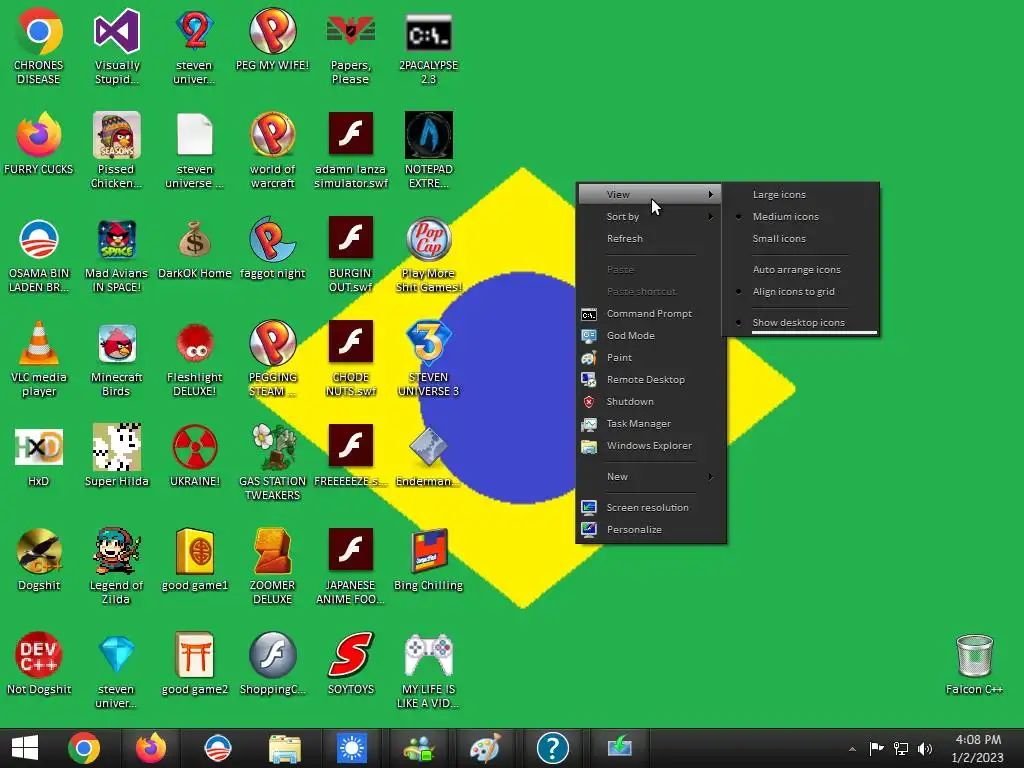Open the taskbar clock showing 4:08 PM

tap(978, 748)
